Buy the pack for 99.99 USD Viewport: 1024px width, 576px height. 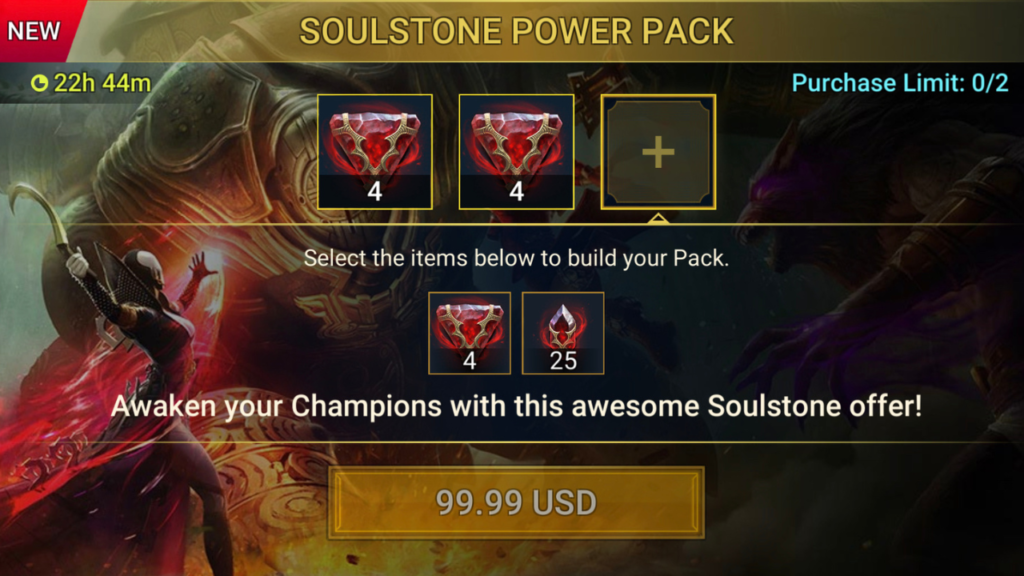pyautogui.click(x=516, y=503)
